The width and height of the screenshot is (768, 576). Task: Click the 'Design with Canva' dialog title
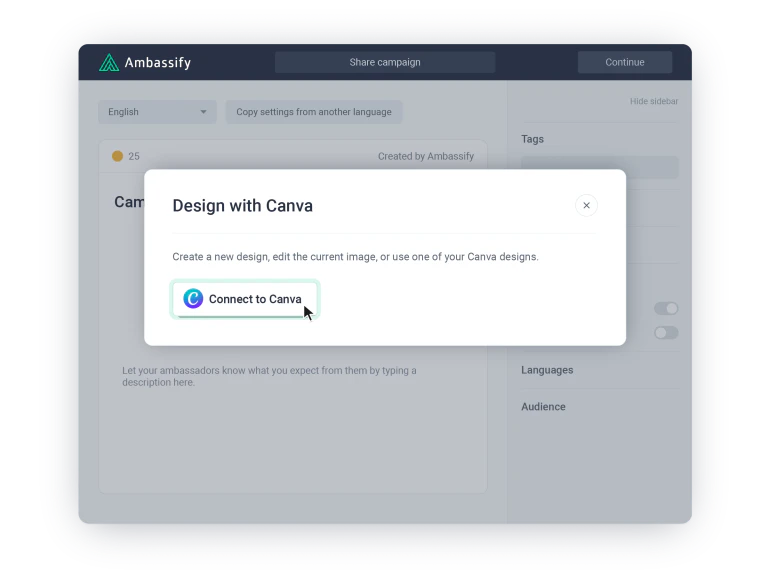point(242,206)
